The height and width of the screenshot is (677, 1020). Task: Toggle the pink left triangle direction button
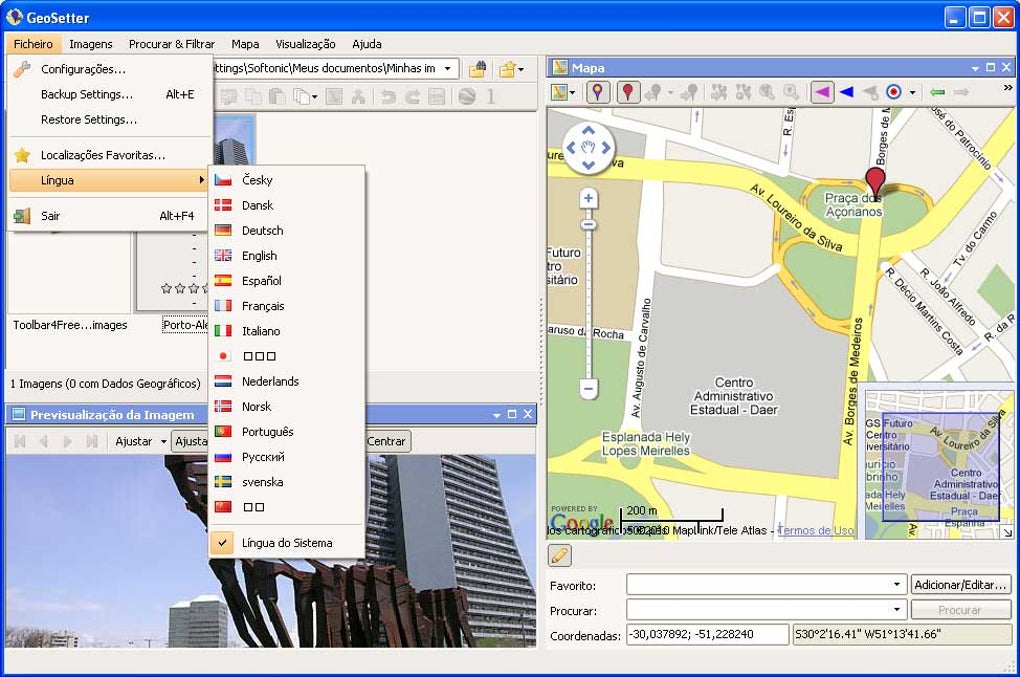822,92
